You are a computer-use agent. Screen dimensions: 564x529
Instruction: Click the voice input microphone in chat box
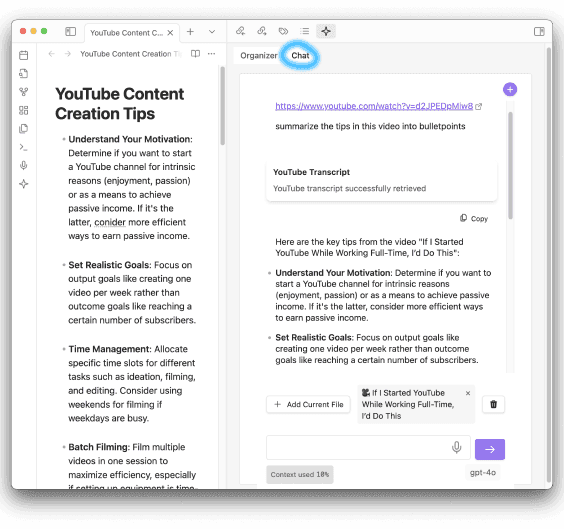pos(456,448)
